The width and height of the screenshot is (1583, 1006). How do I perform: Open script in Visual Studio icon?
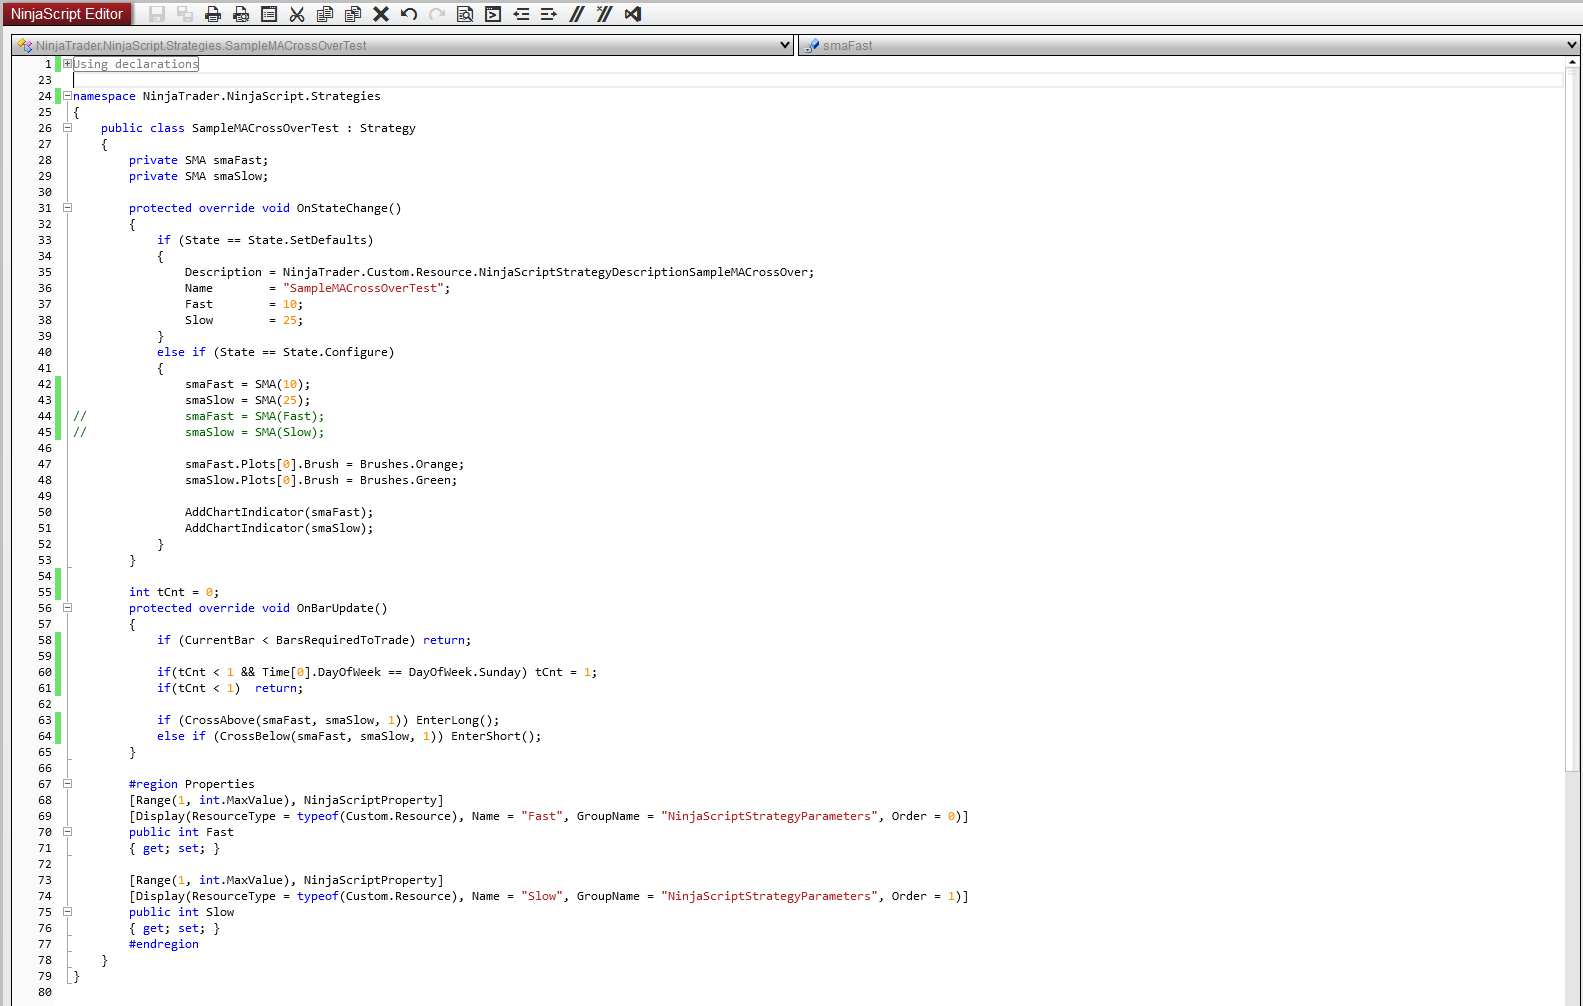tap(633, 14)
